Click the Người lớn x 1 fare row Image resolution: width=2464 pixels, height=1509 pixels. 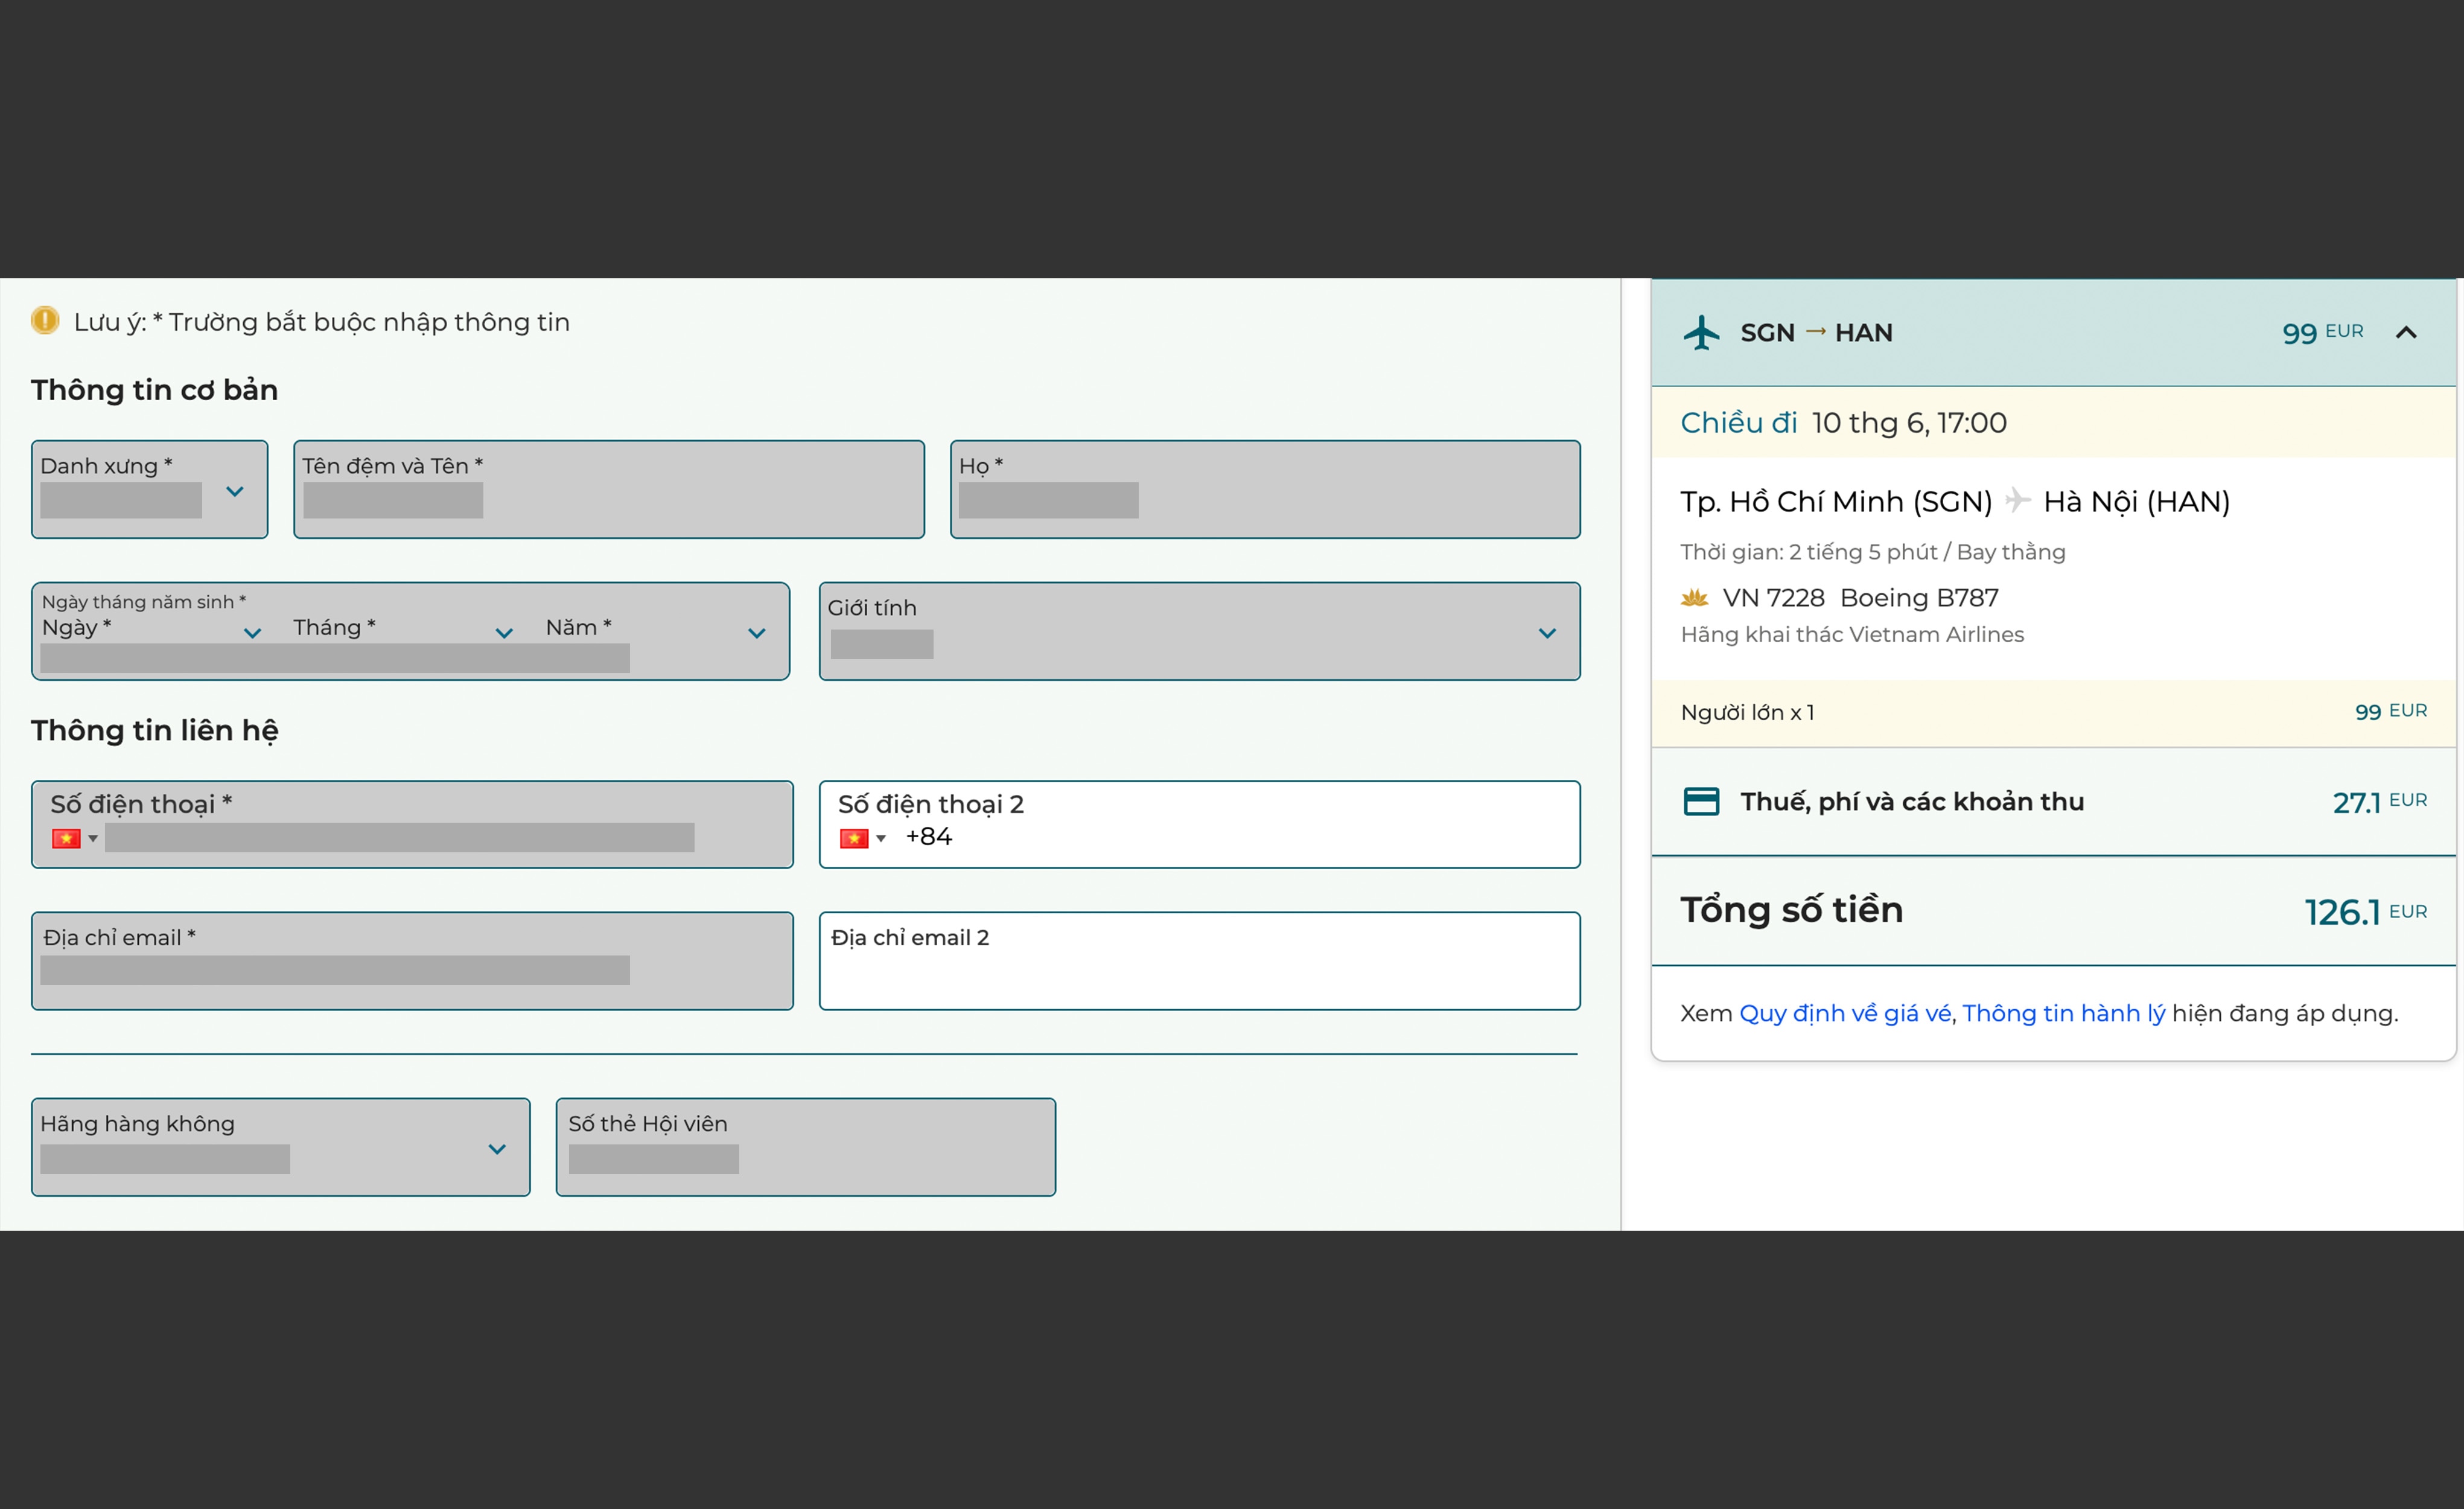pos(2054,713)
